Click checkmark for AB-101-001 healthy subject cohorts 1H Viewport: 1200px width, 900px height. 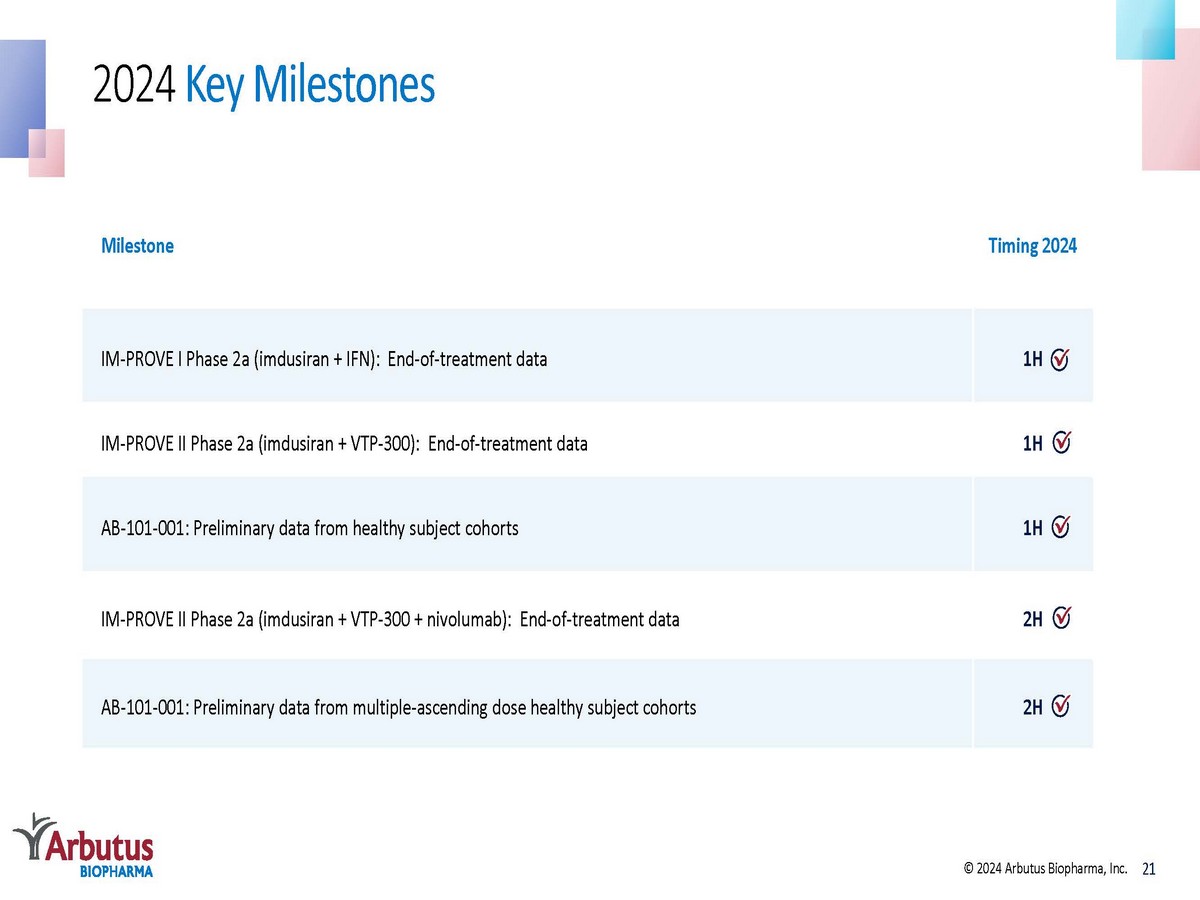[1061, 527]
